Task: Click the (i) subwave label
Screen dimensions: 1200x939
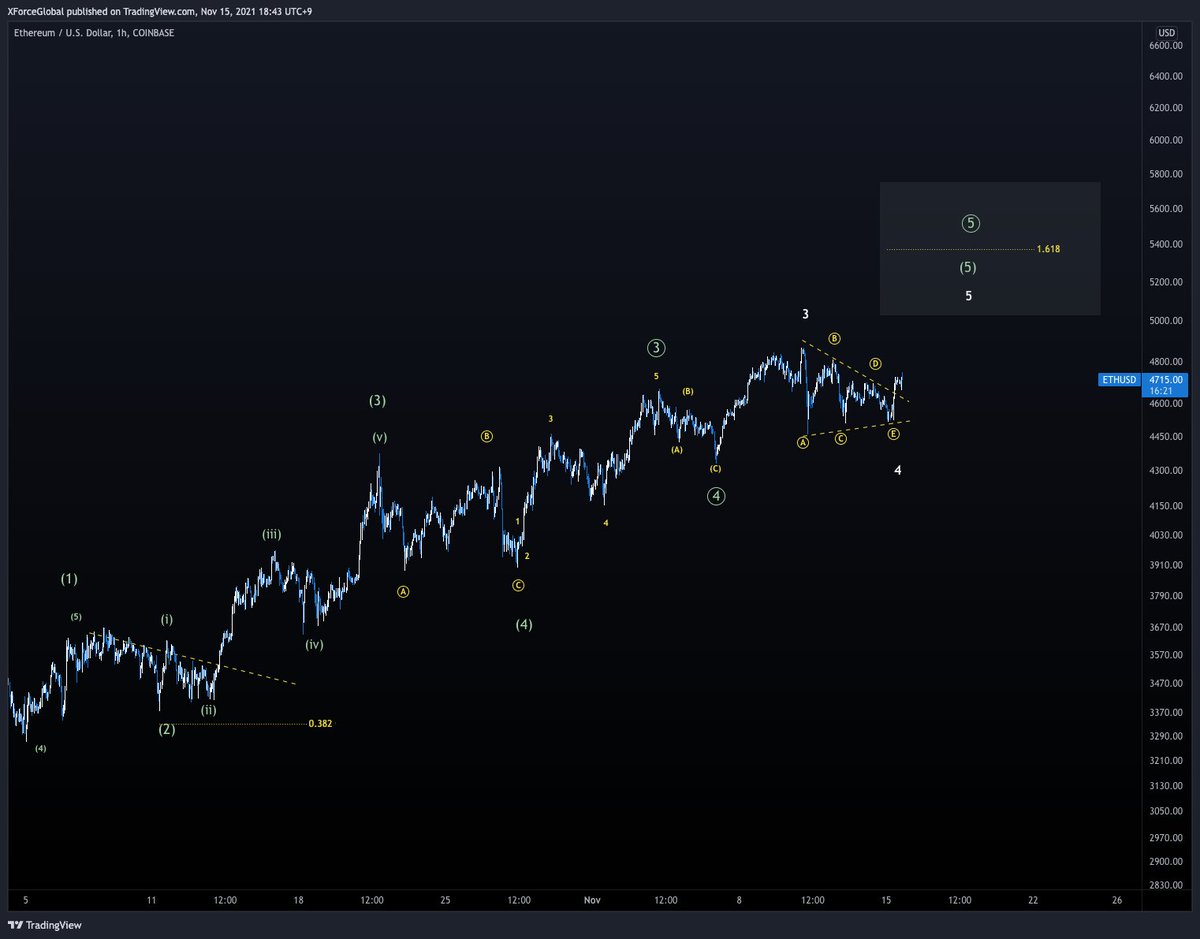Action: pyautogui.click(x=167, y=620)
